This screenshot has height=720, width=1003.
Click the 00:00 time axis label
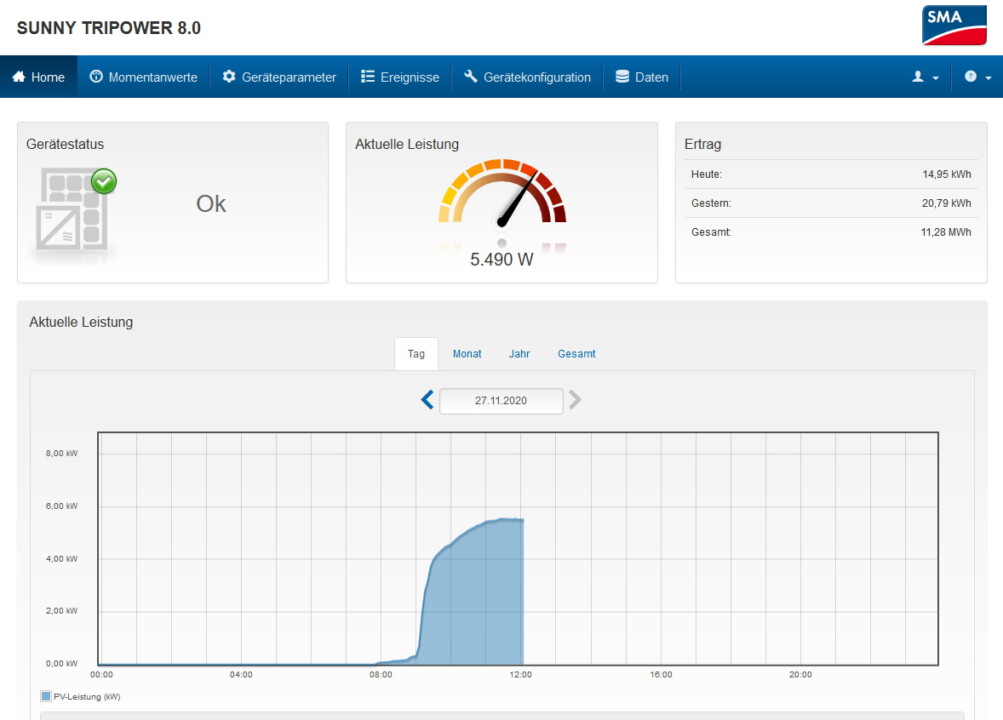click(x=101, y=675)
